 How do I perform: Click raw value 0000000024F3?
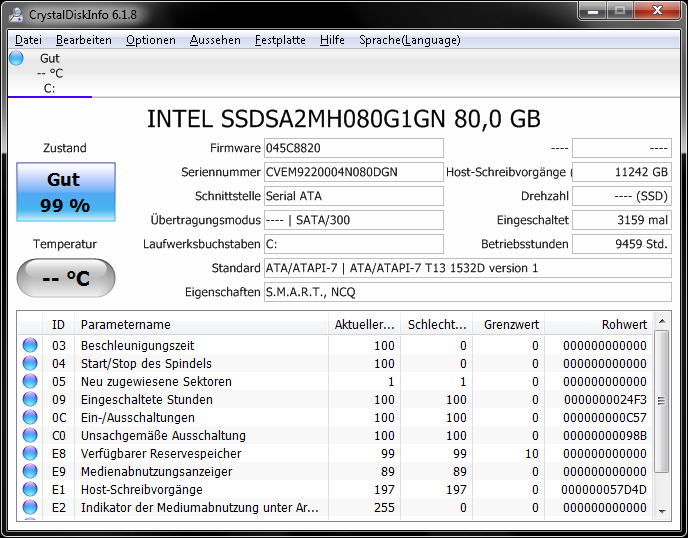pos(605,400)
